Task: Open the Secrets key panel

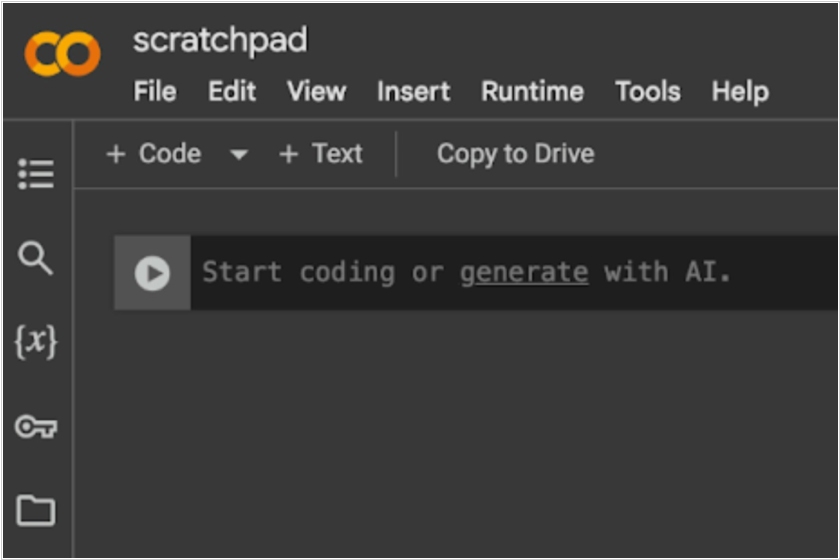Action: [x=36, y=427]
